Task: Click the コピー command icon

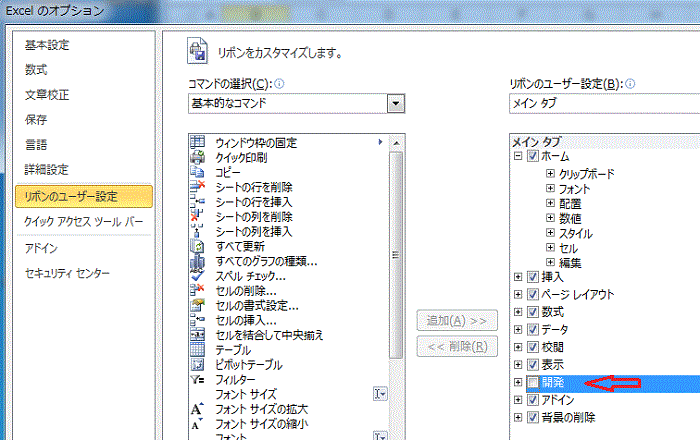Action: [197, 172]
